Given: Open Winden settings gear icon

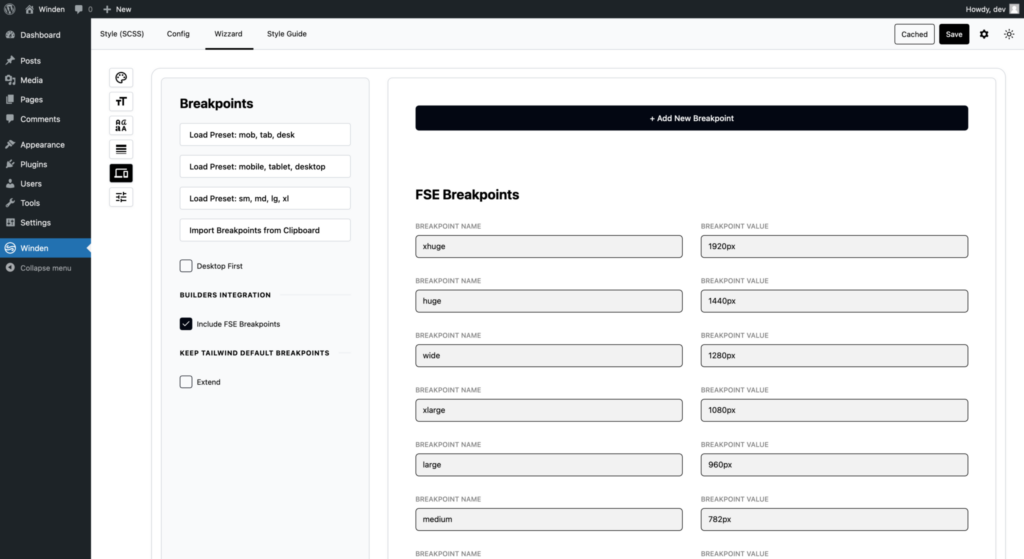Looking at the screenshot, I should 984,34.
